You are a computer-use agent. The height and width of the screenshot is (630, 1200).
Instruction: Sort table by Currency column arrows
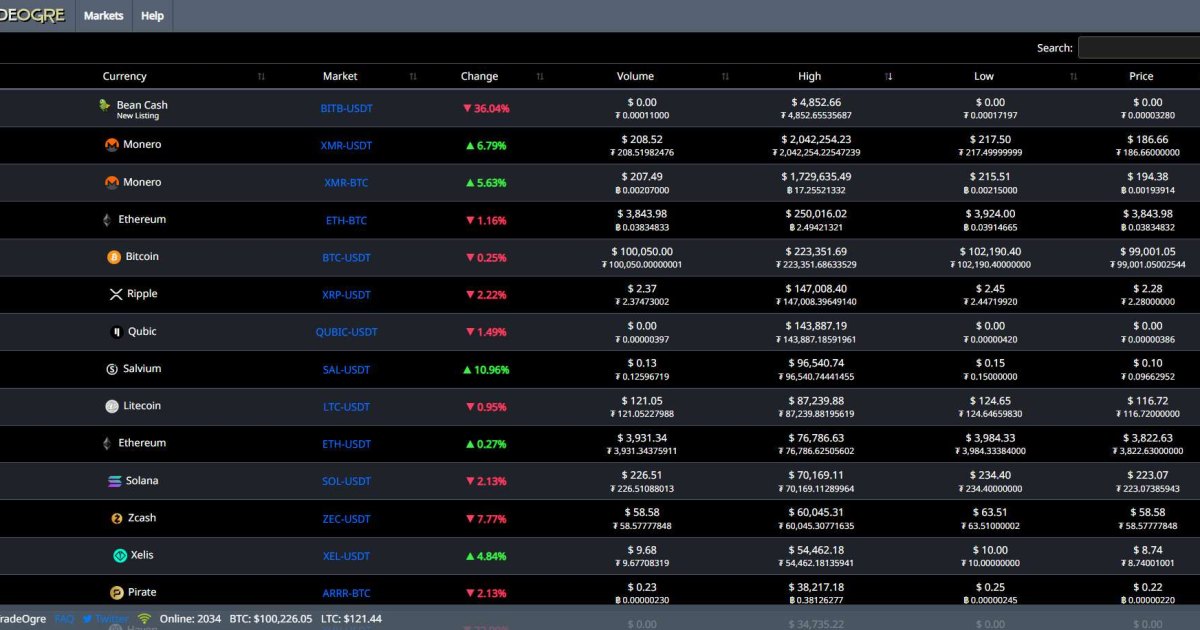[261, 77]
